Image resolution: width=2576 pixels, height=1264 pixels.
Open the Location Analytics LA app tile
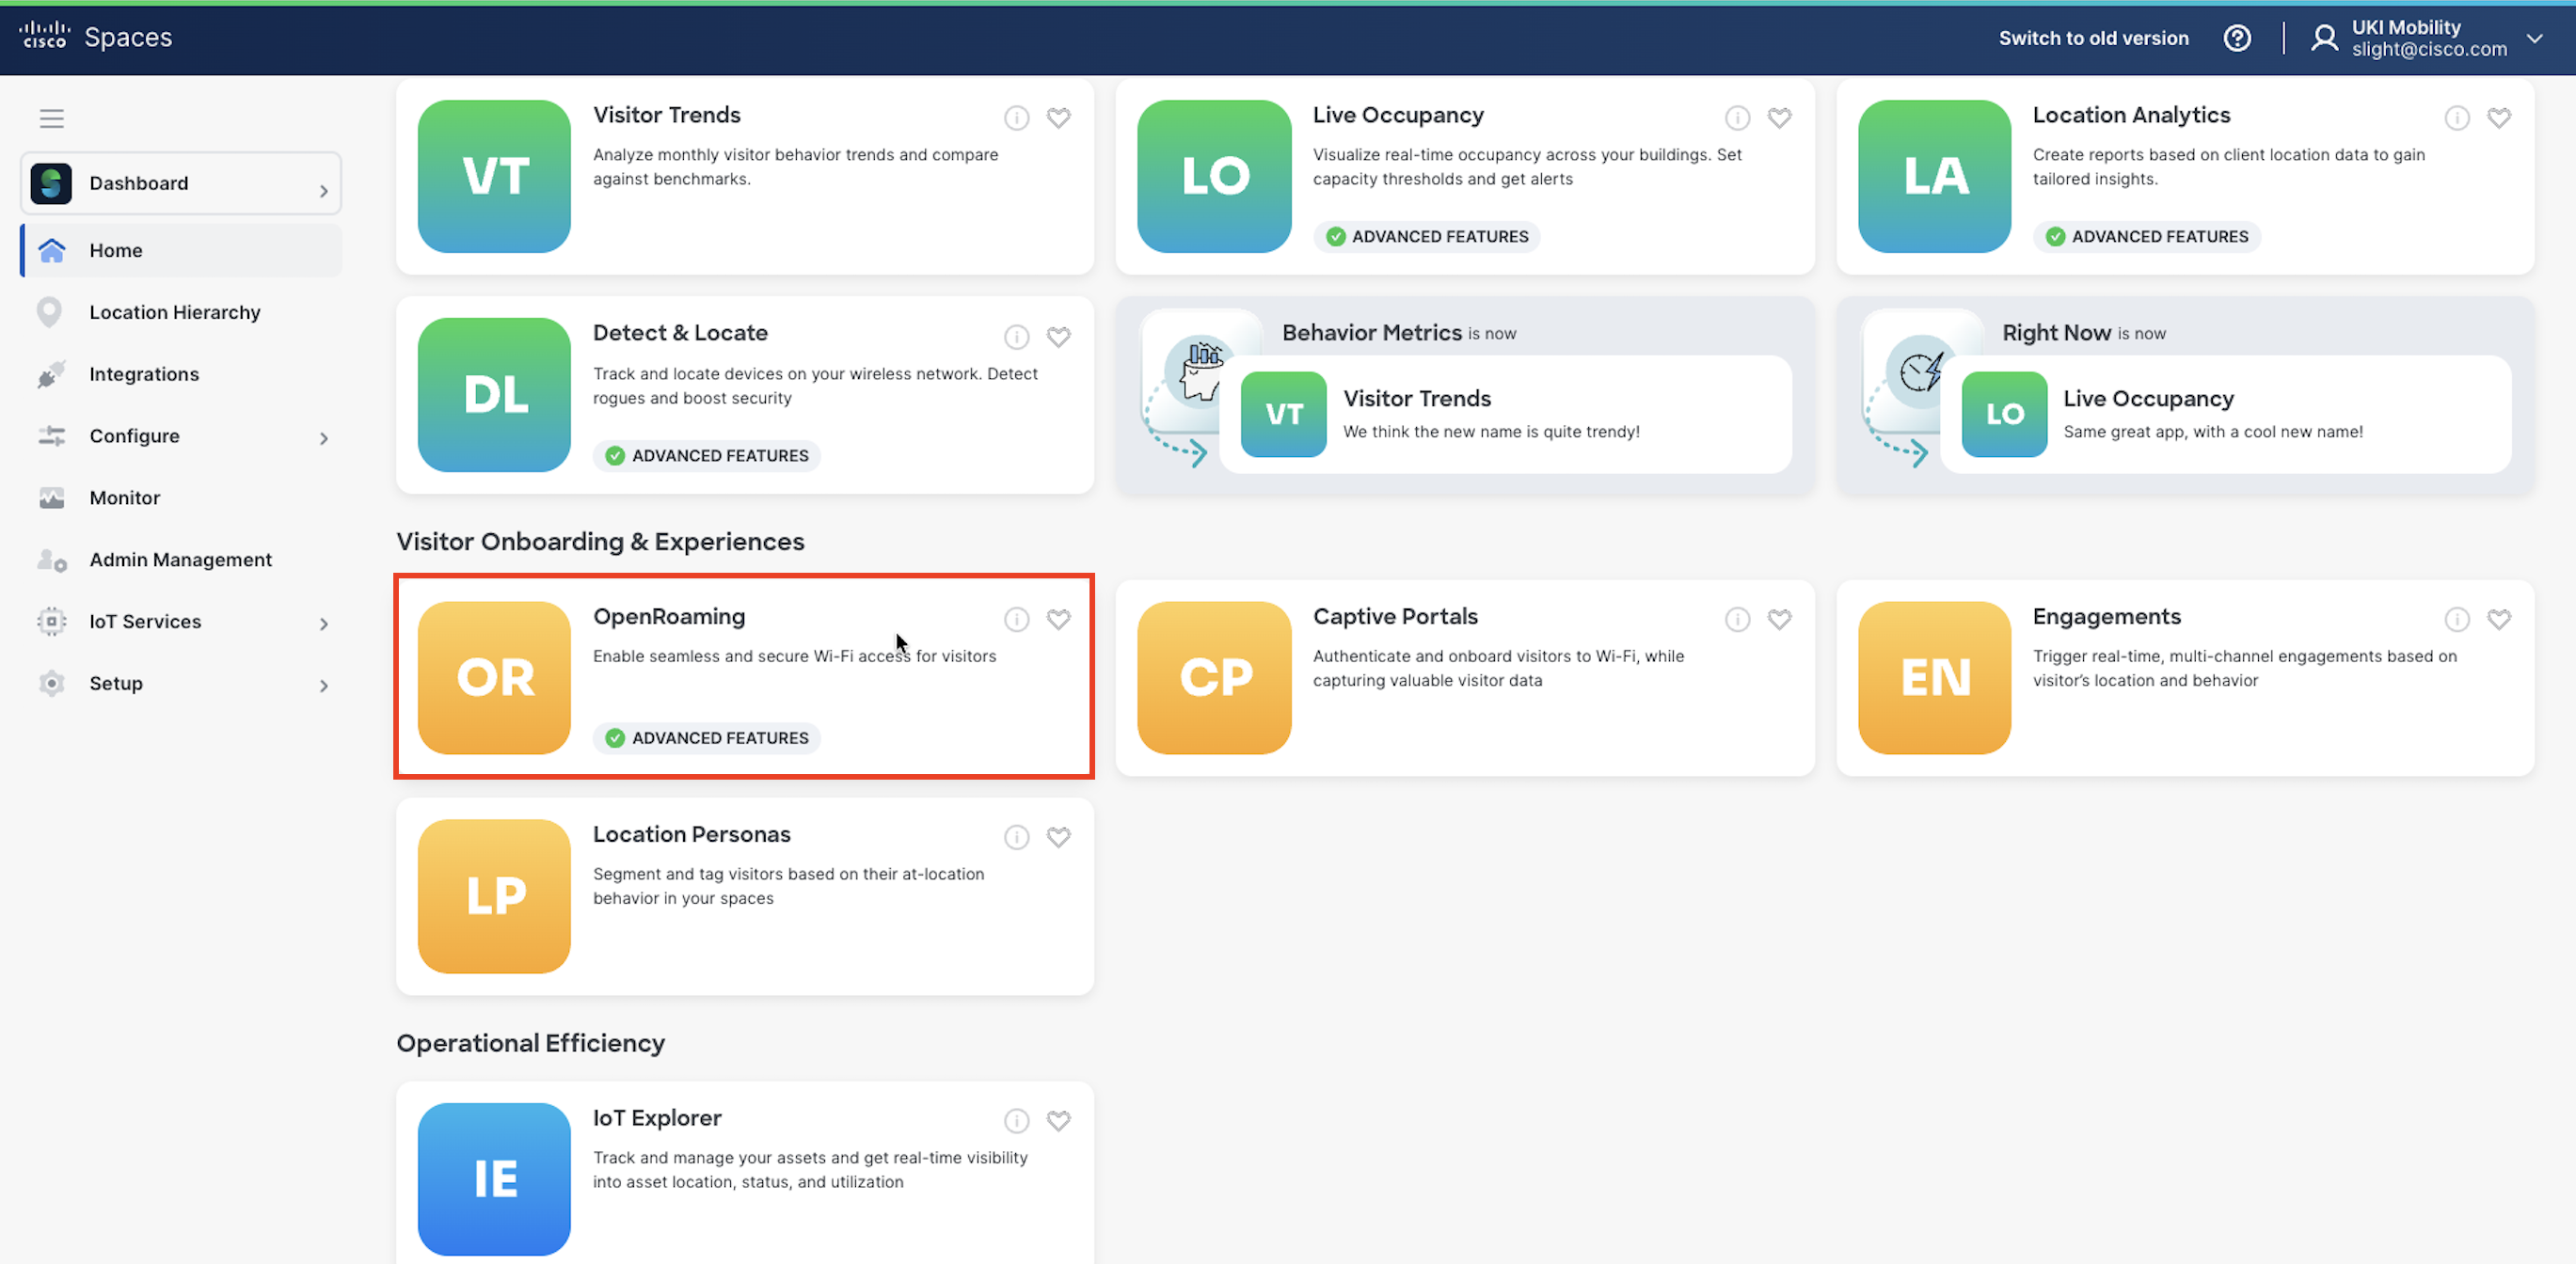[x=1934, y=176]
